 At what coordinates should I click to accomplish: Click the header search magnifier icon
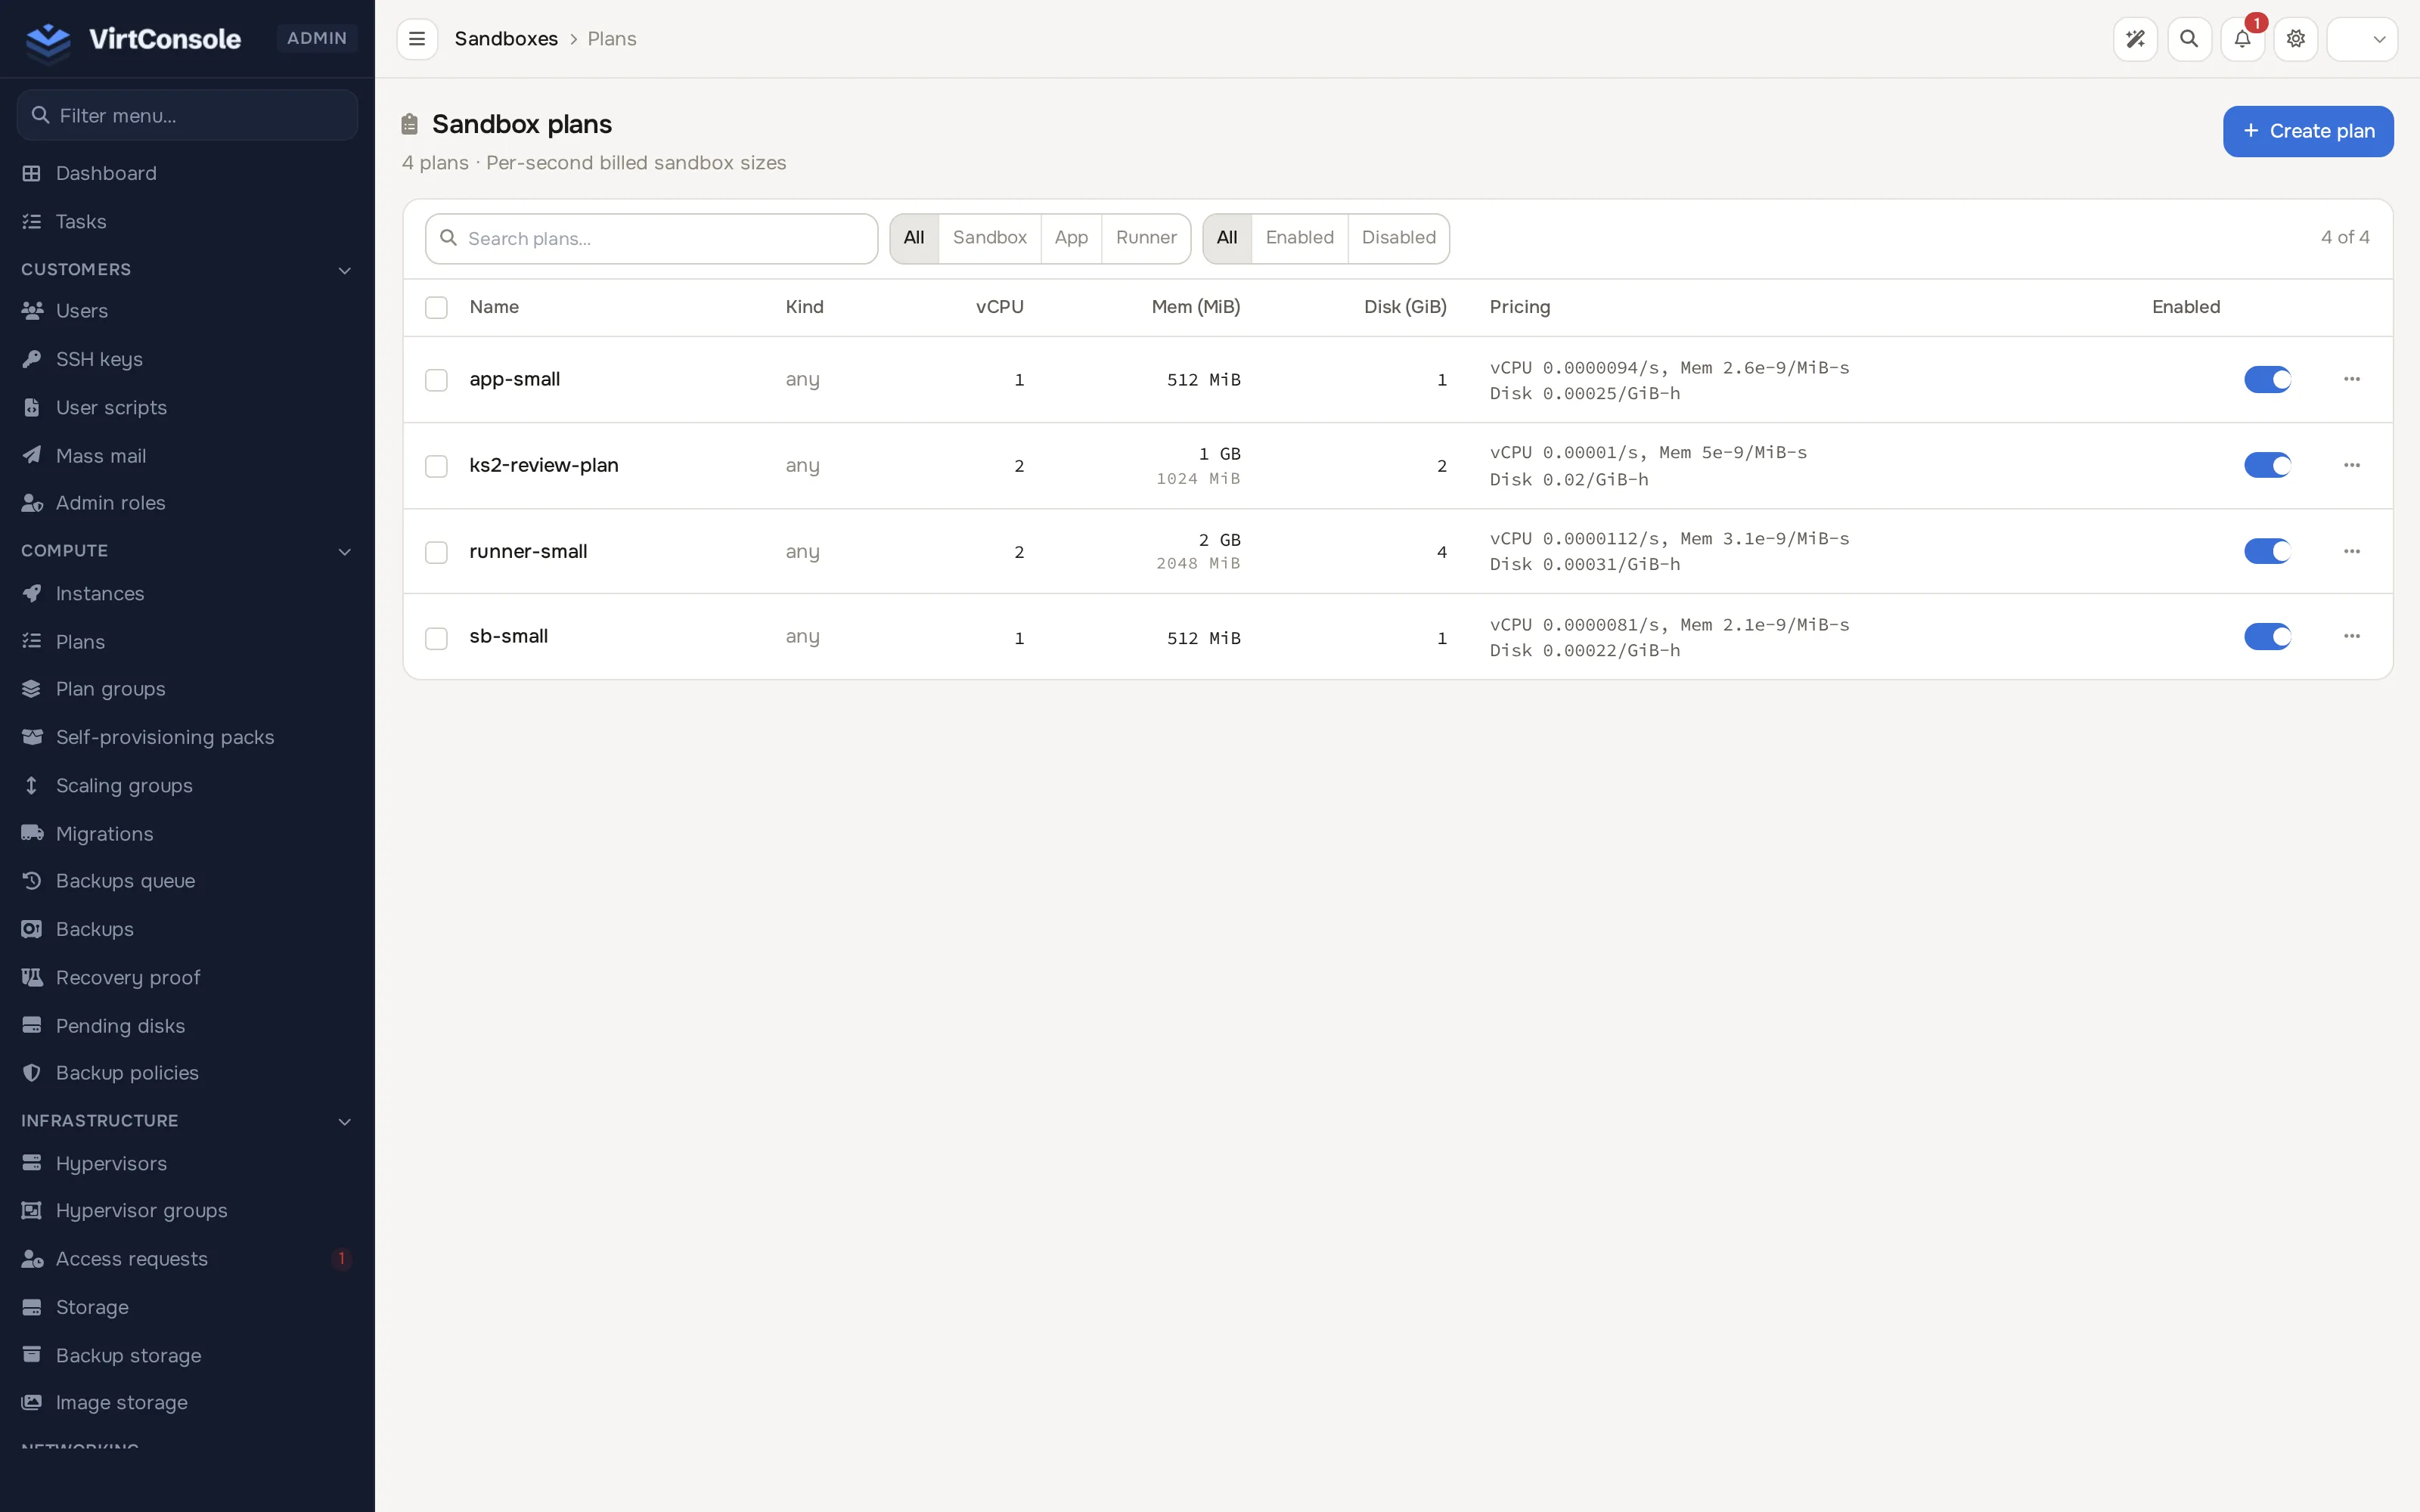[2189, 39]
